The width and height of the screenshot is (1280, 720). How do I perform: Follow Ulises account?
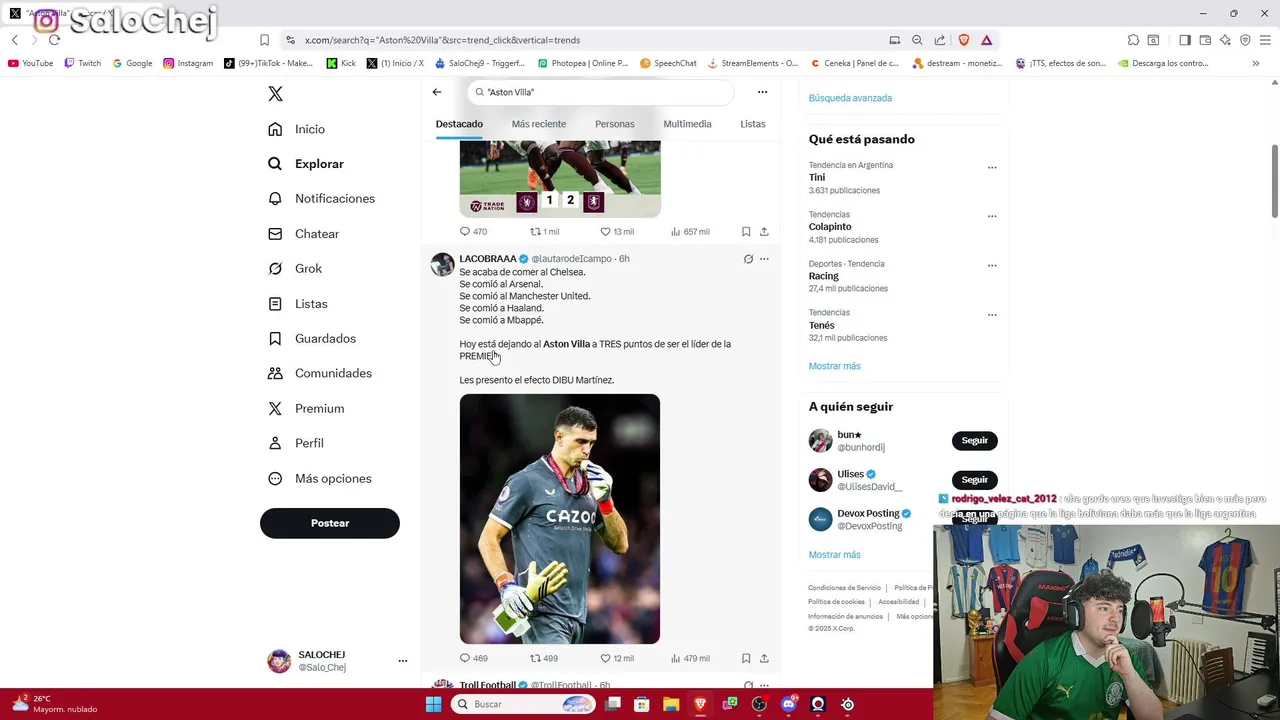(x=975, y=480)
